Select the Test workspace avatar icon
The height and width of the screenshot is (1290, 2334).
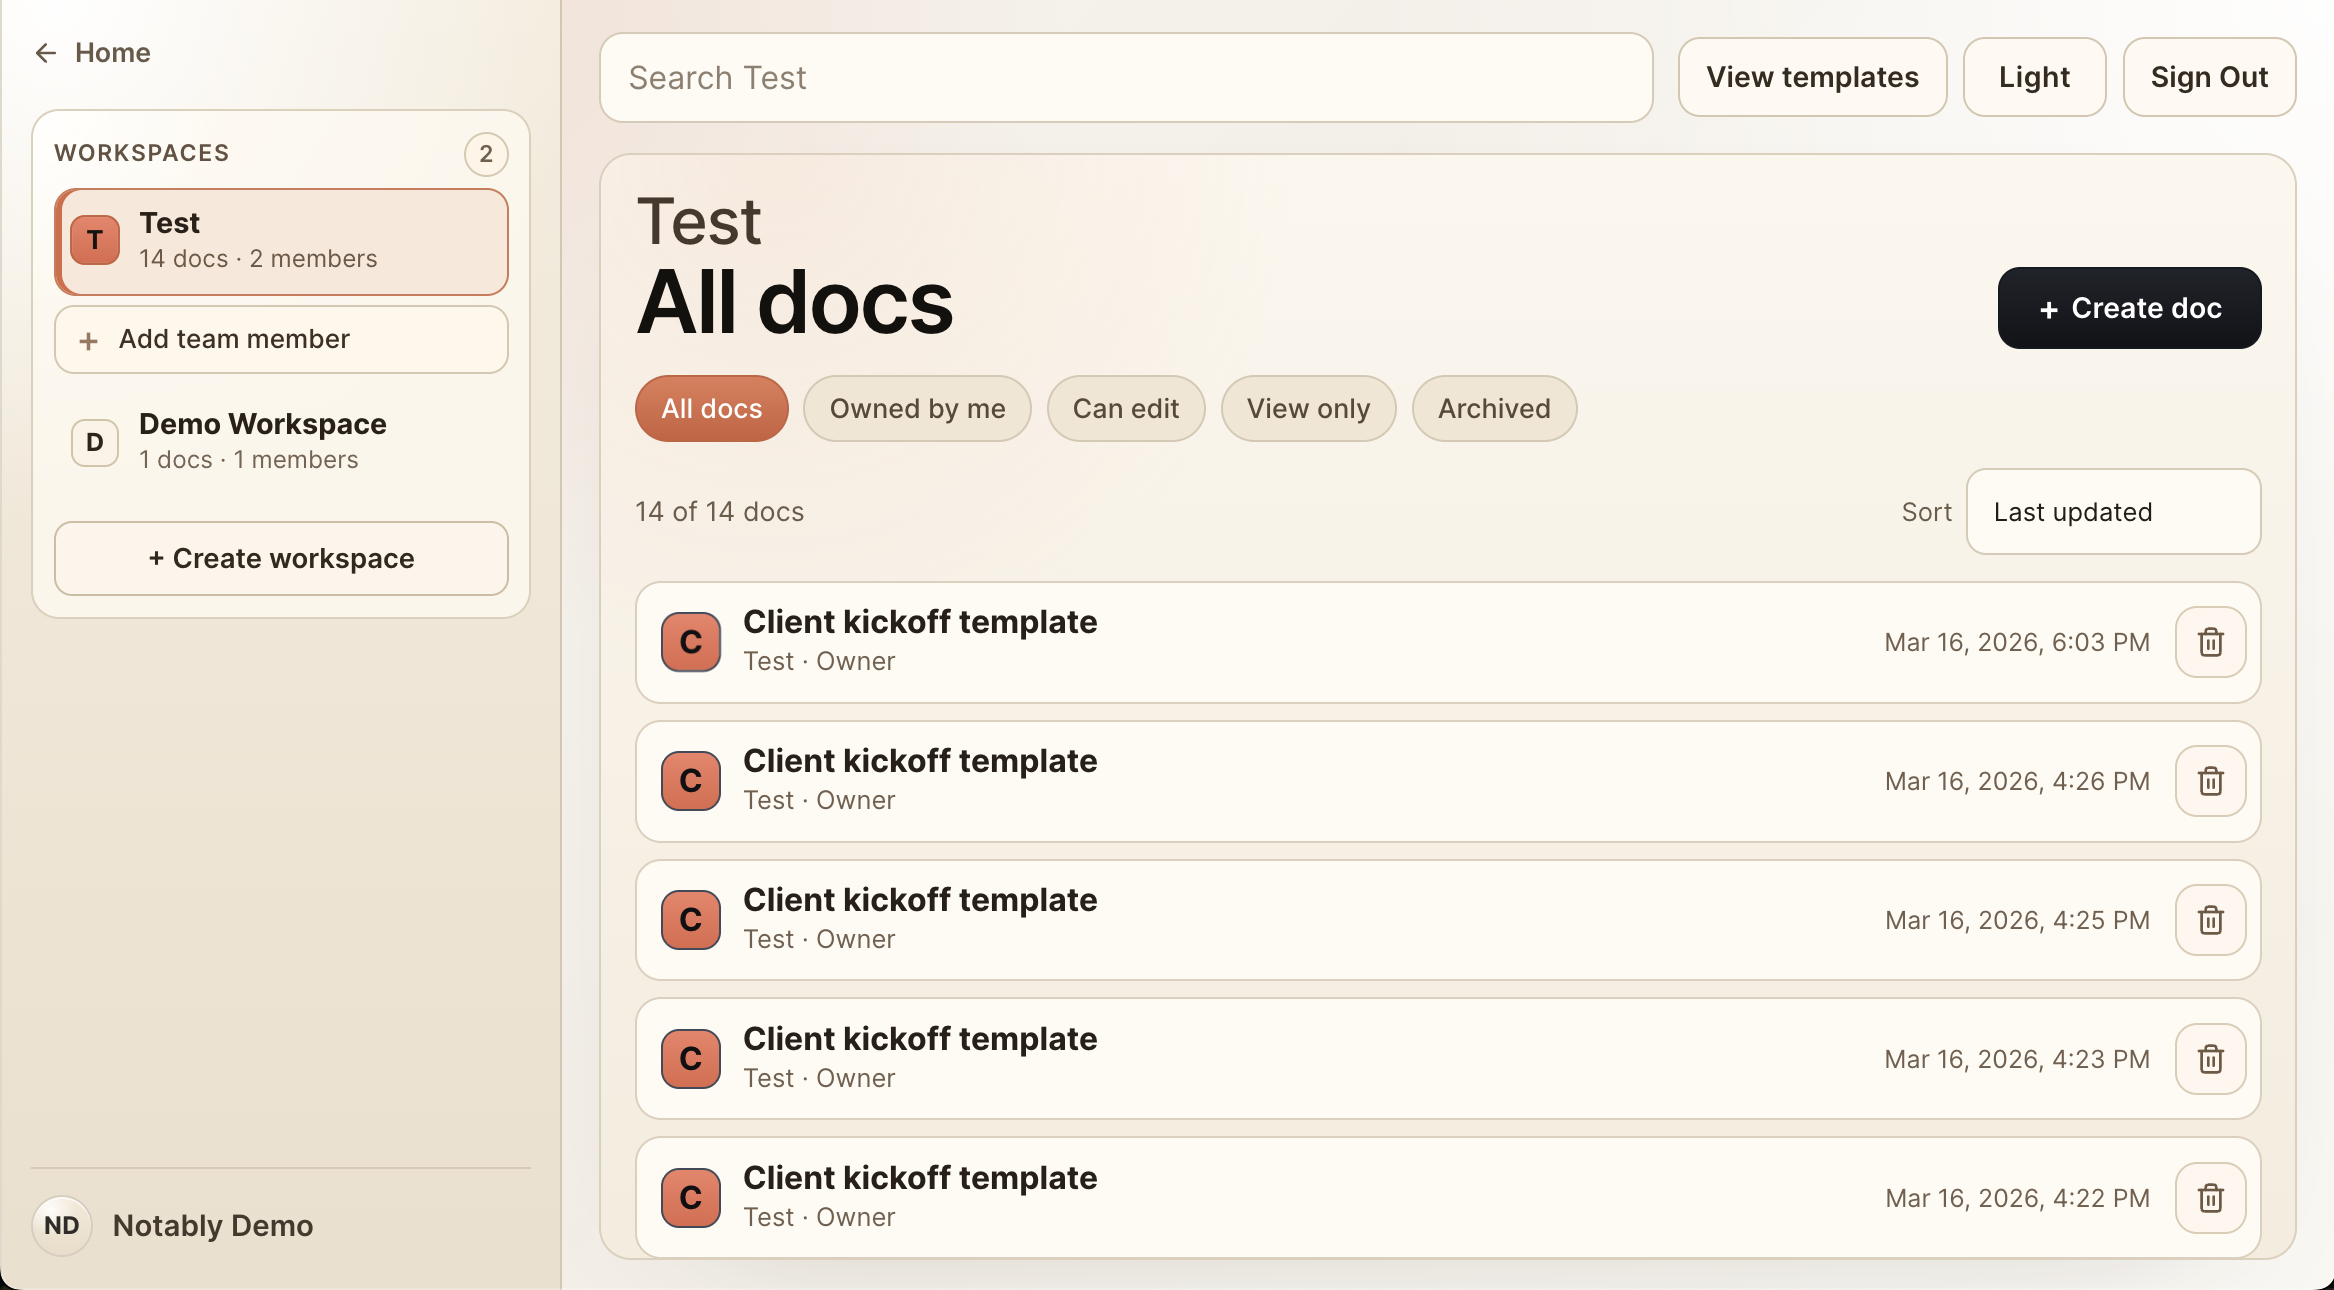[94, 240]
